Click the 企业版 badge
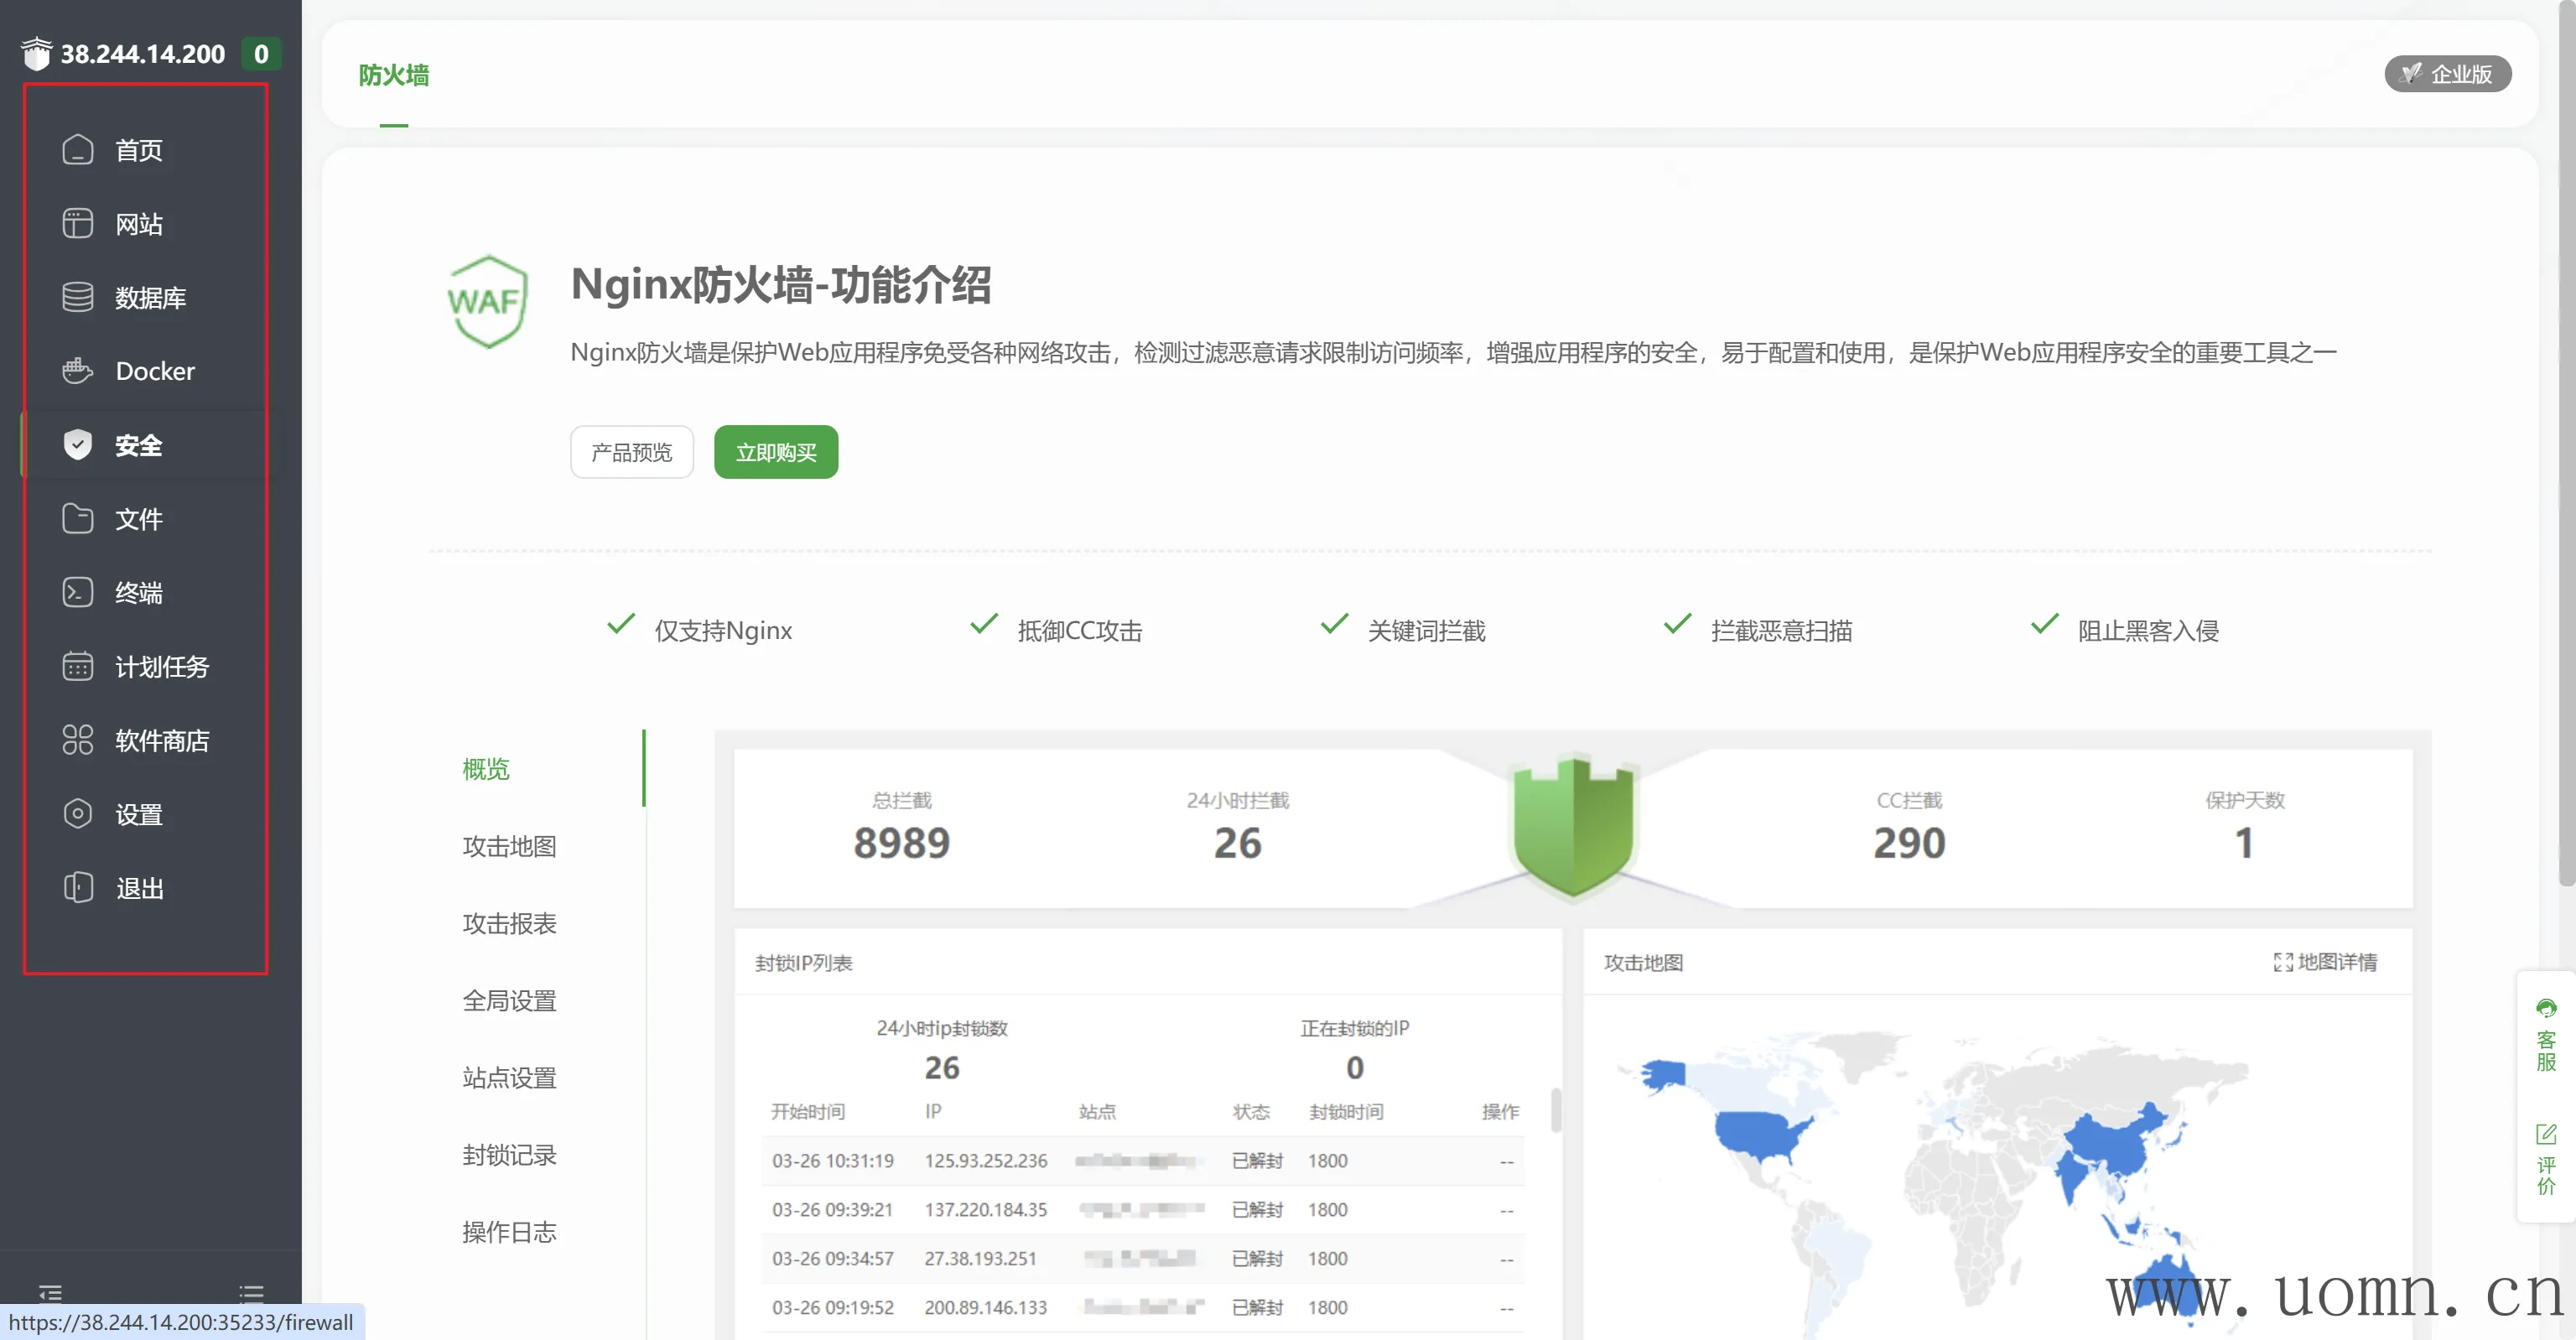Image resolution: width=2576 pixels, height=1340 pixels. pos(2447,74)
